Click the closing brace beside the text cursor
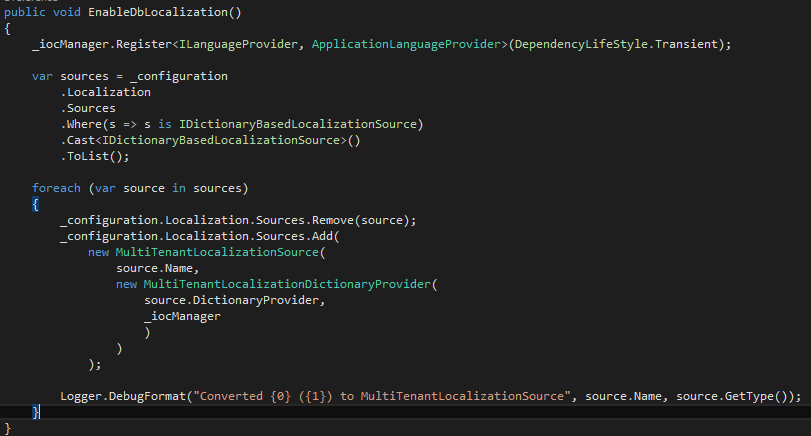The image size is (811, 436). 35,412
